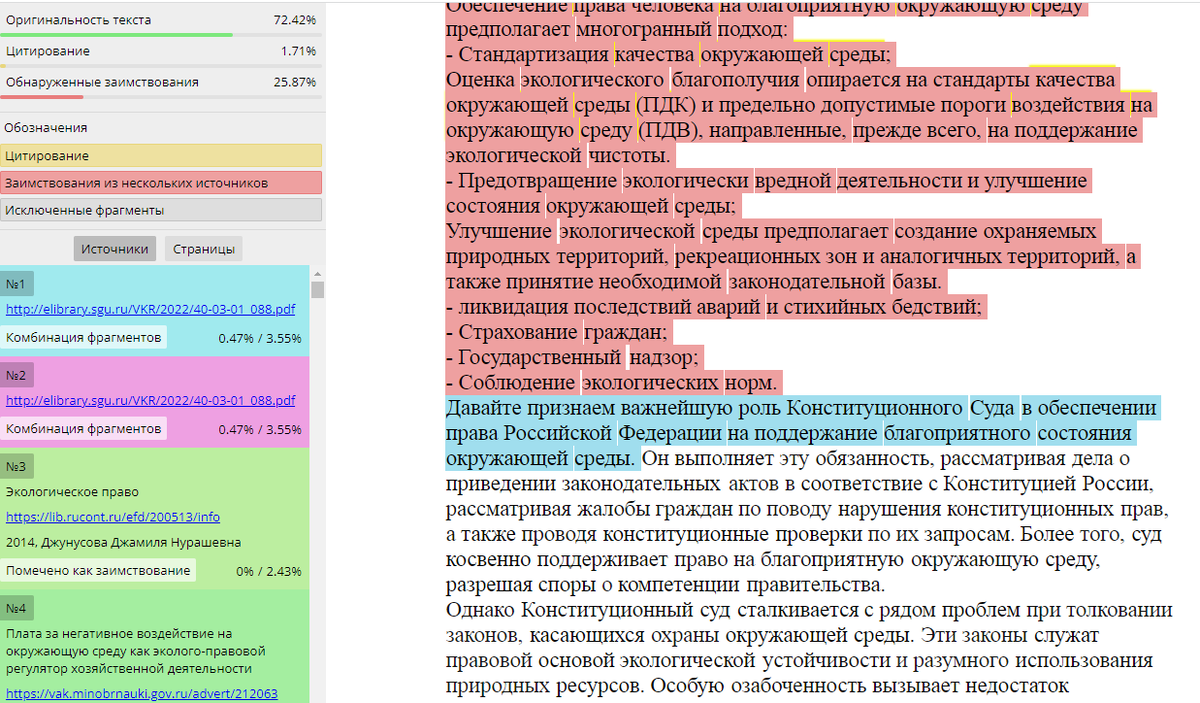Click the Цитирование legend color box
1200x703 pixels.
[x=161, y=156]
